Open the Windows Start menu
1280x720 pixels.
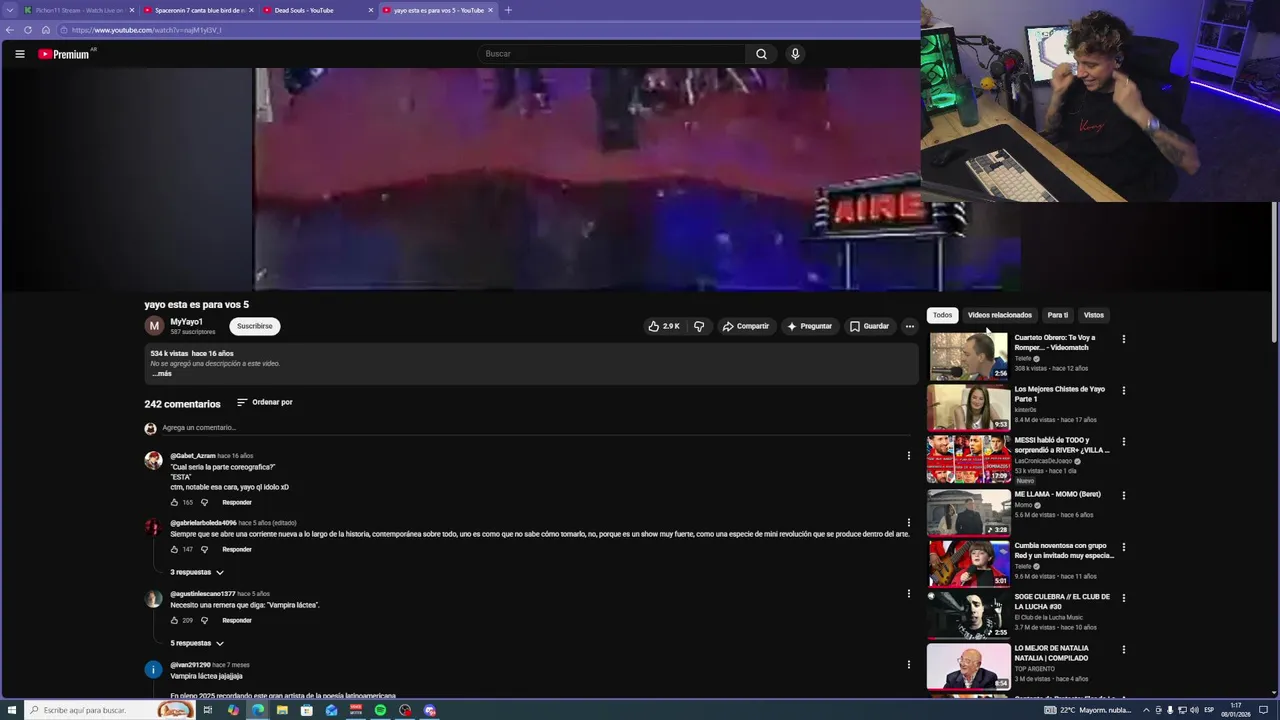[12, 710]
